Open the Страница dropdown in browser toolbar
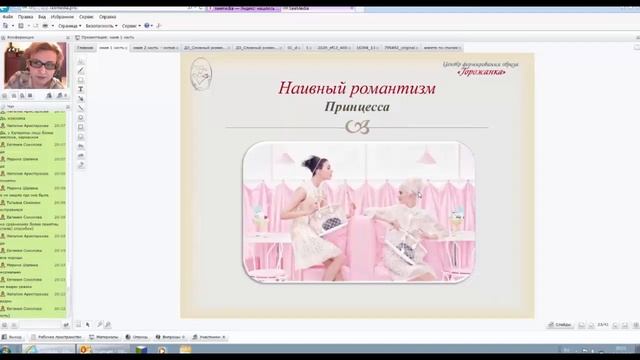640x360 pixels. pos(69,26)
